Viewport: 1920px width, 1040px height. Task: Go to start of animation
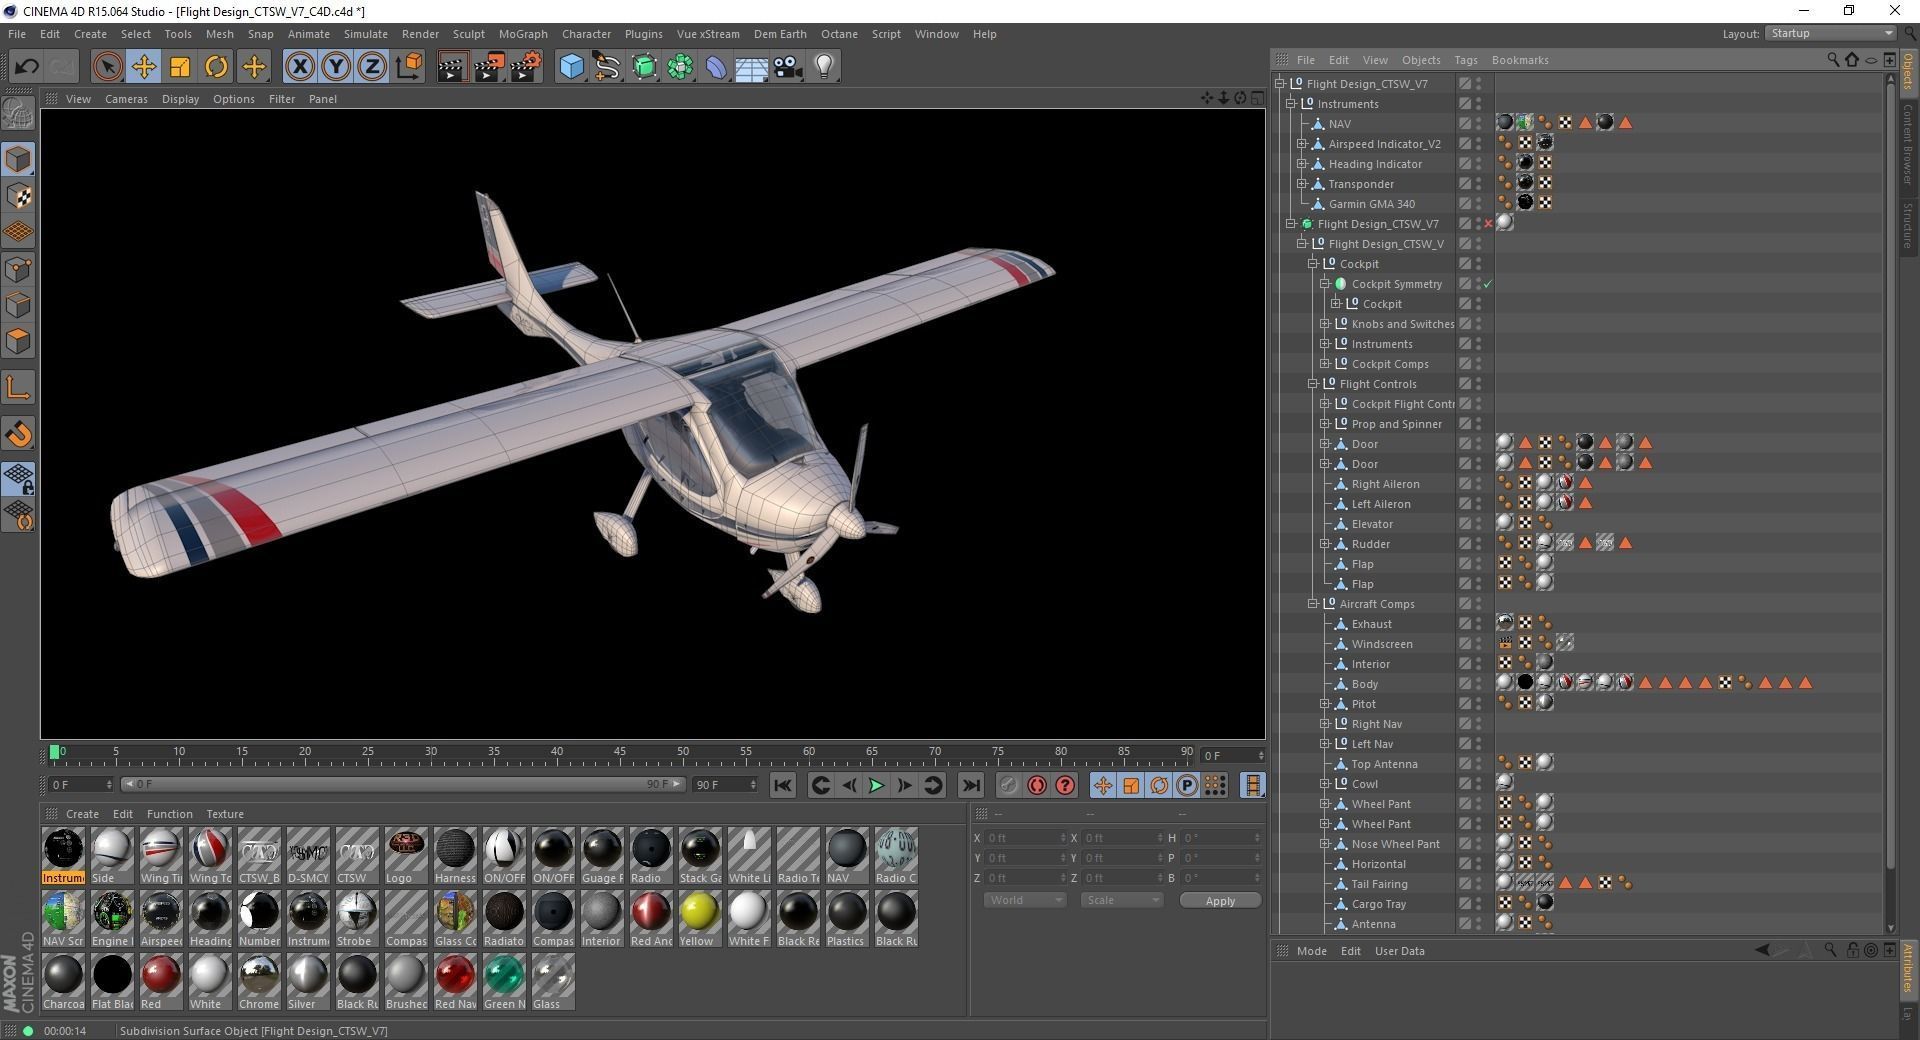(782, 785)
